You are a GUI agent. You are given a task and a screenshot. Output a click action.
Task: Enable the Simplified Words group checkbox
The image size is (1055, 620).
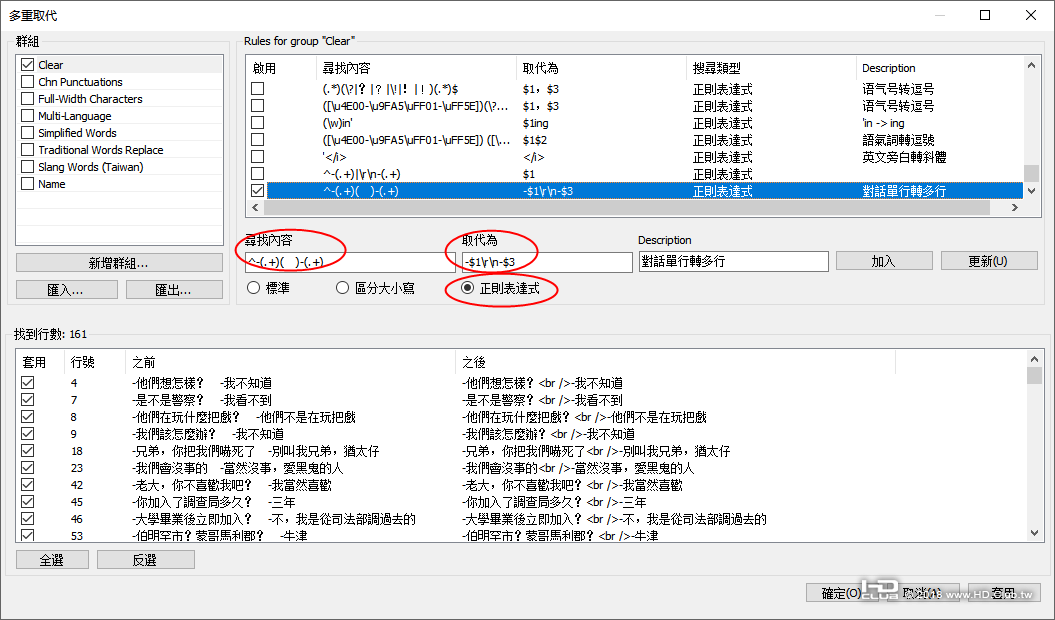28,133
